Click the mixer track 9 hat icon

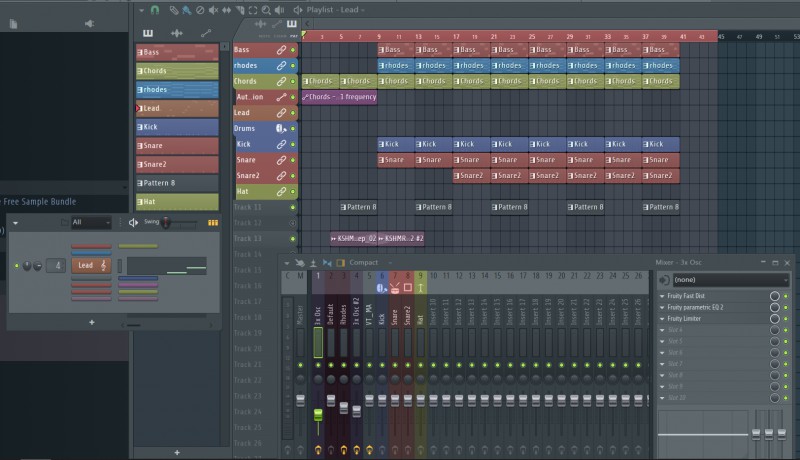pyautogui.click(x=420, y=288)
